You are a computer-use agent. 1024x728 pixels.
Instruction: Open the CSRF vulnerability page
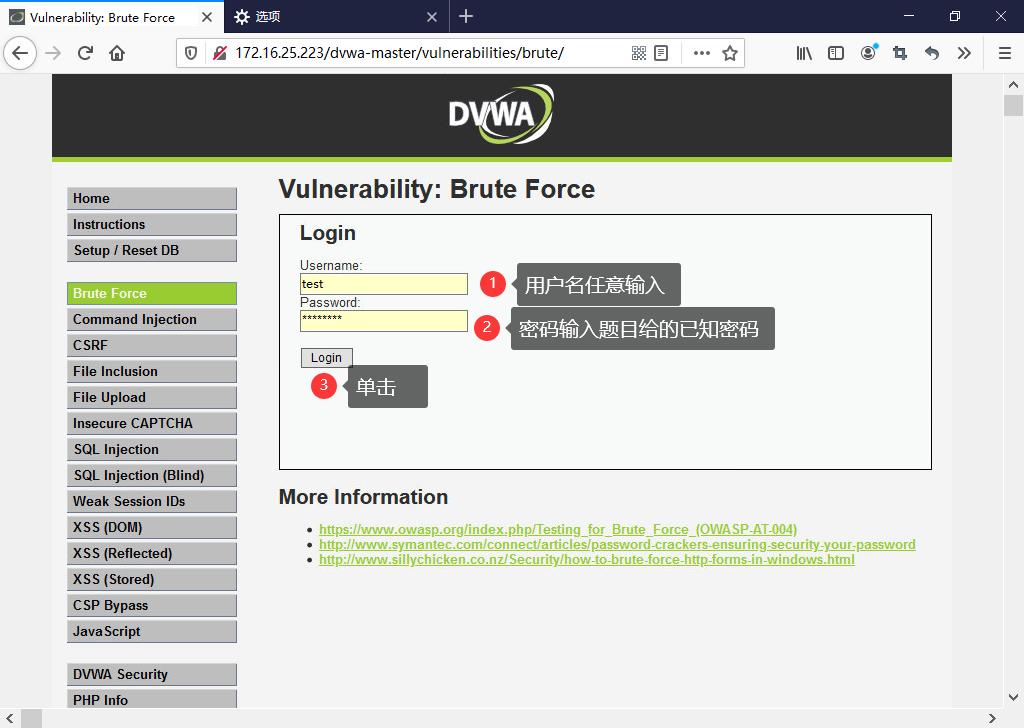pyautogui.click(x=152, y=345)
